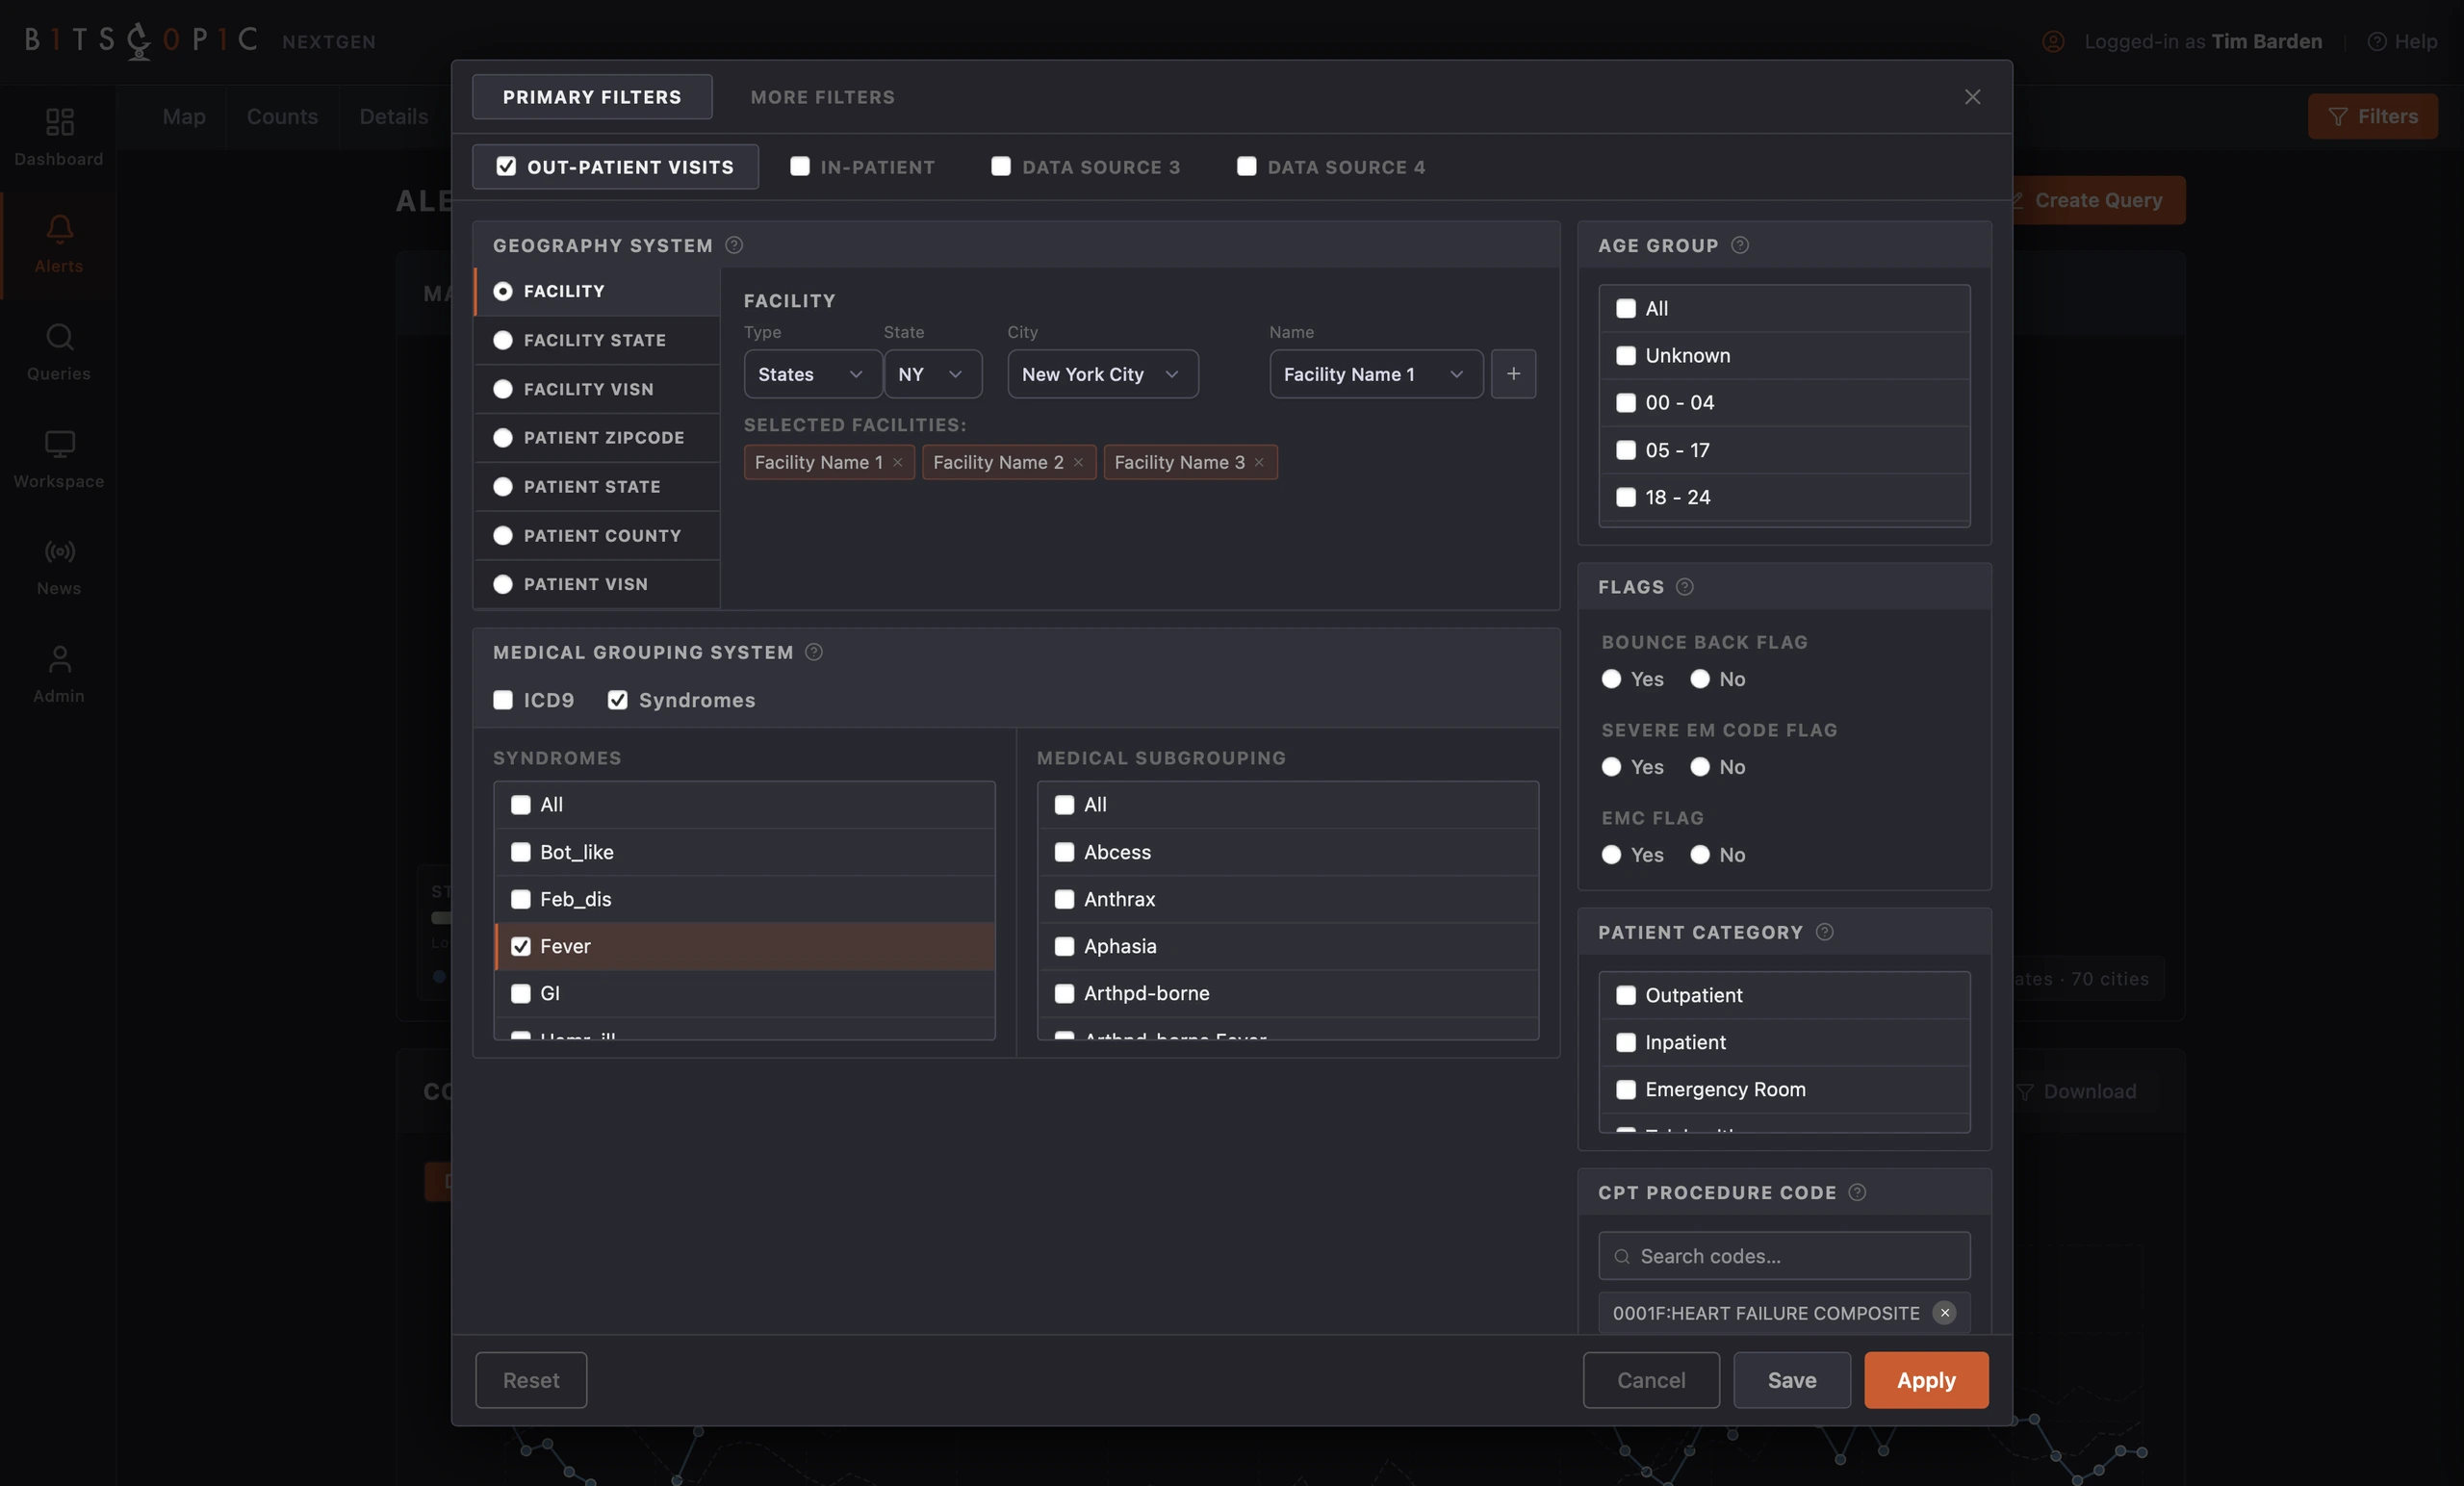Apply the filters
Screen dimensions: 2464x1486
click(x=1926, y=1380)
